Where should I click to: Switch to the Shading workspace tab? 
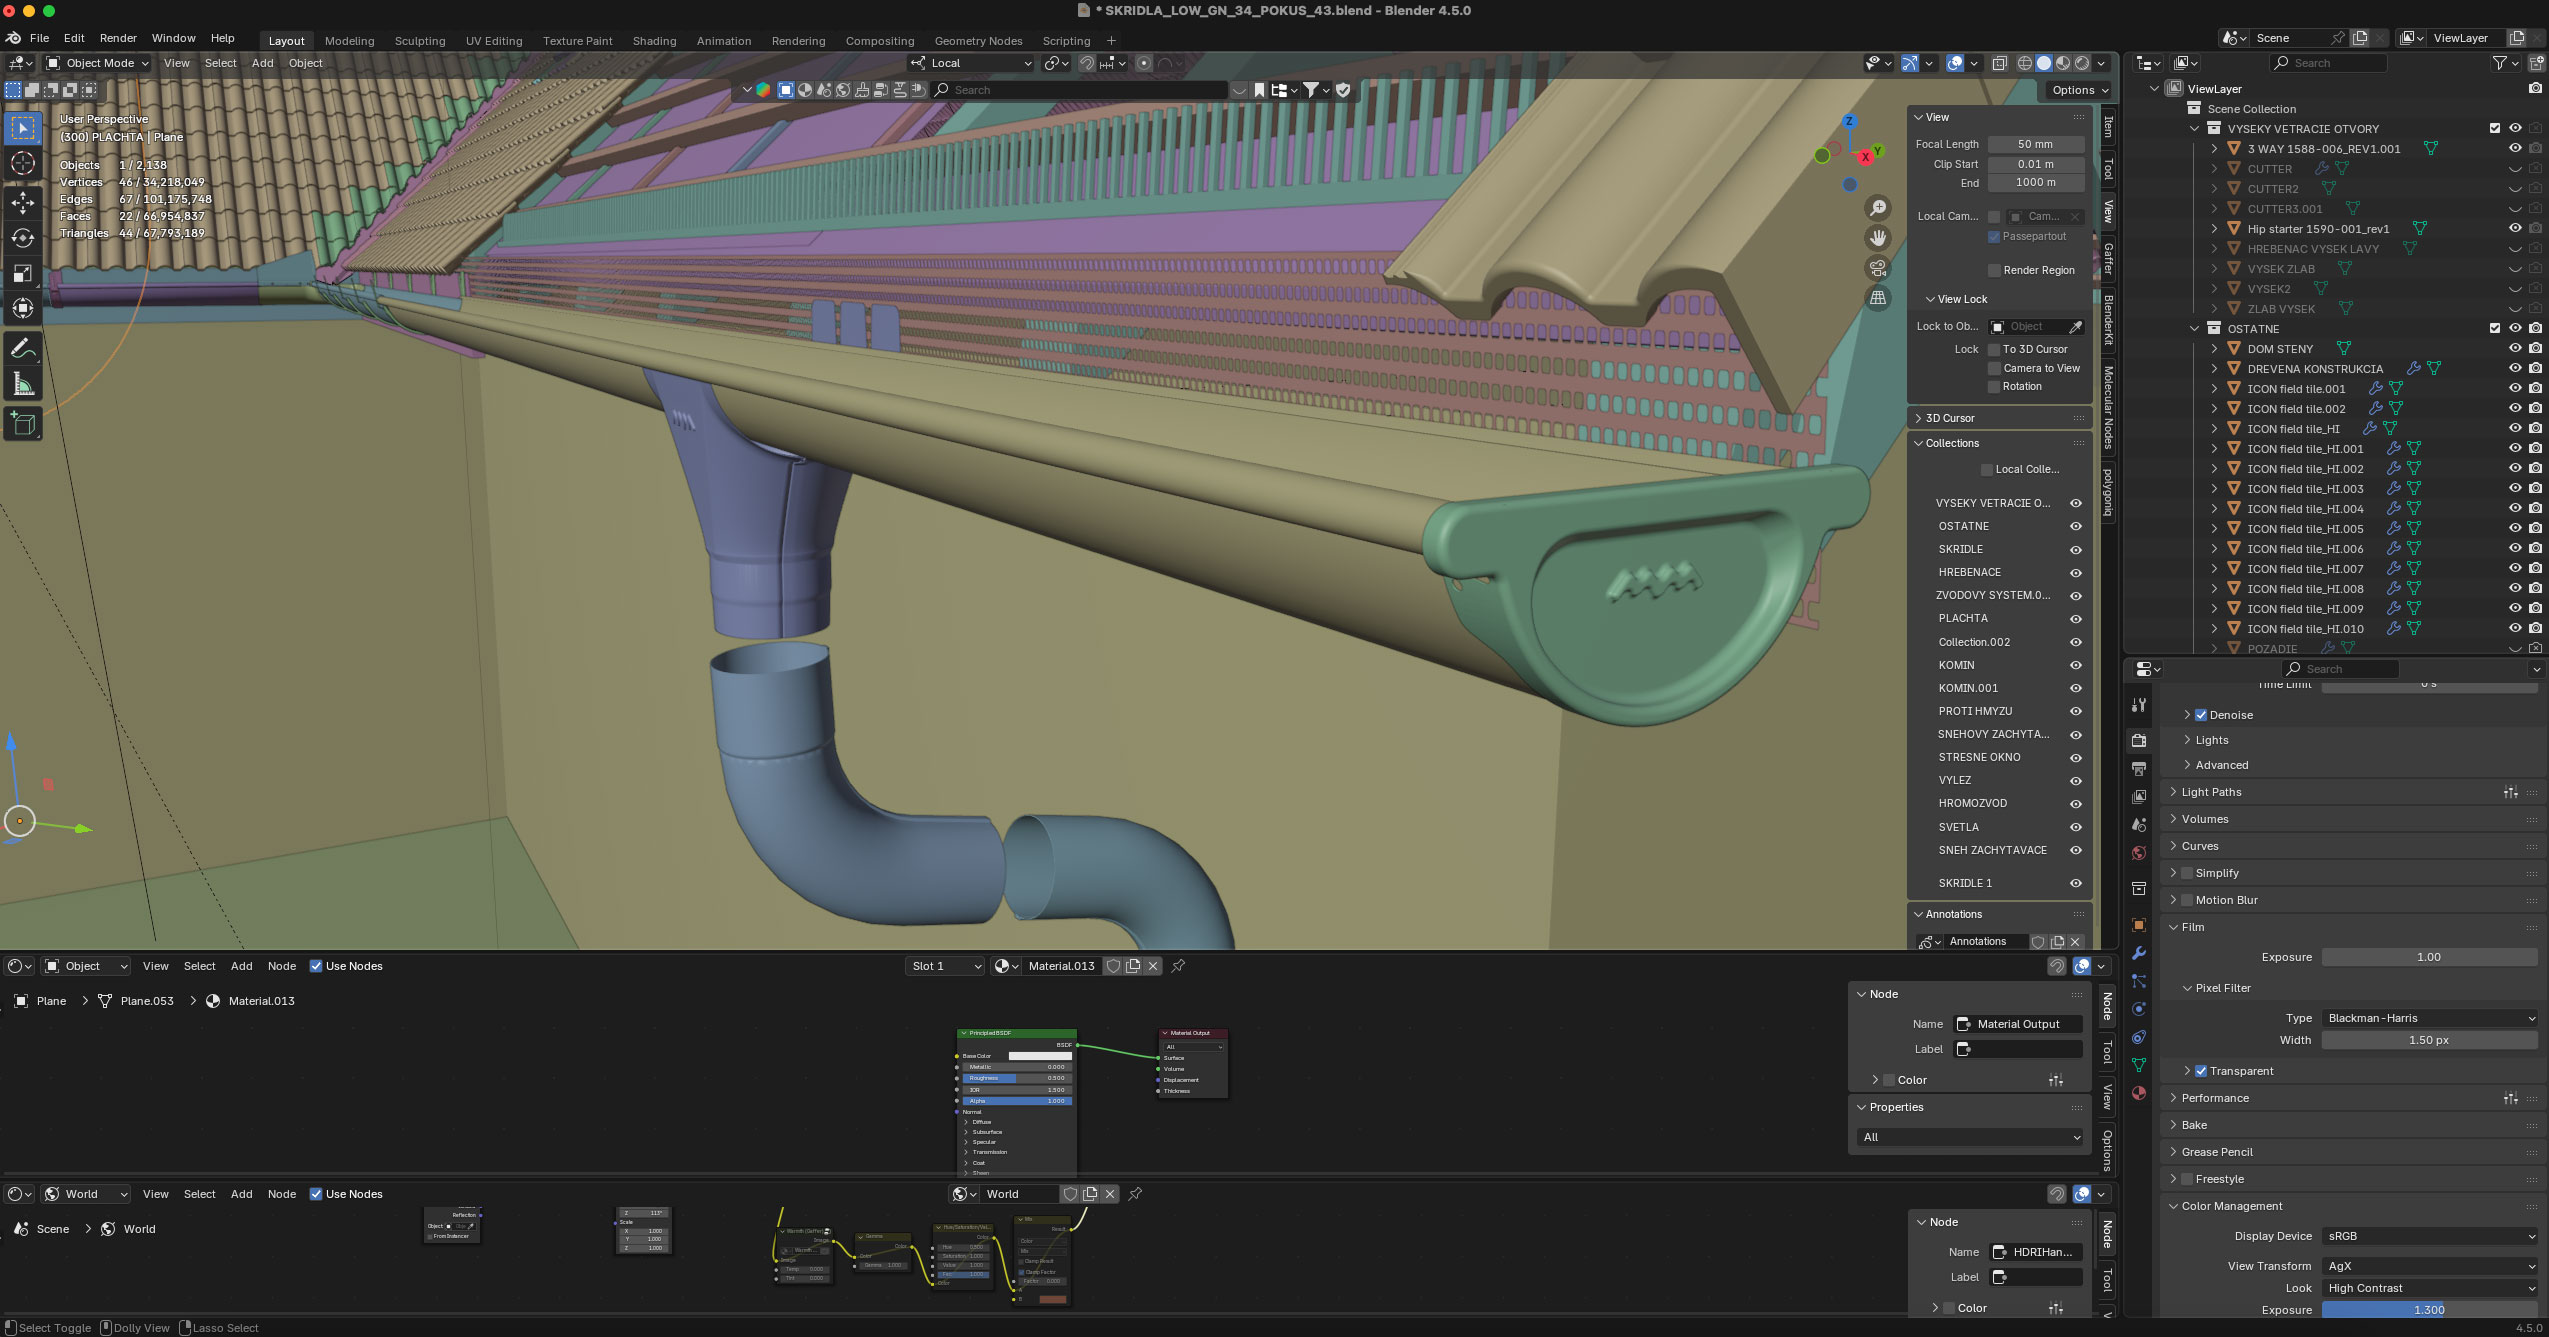(654, 41)
